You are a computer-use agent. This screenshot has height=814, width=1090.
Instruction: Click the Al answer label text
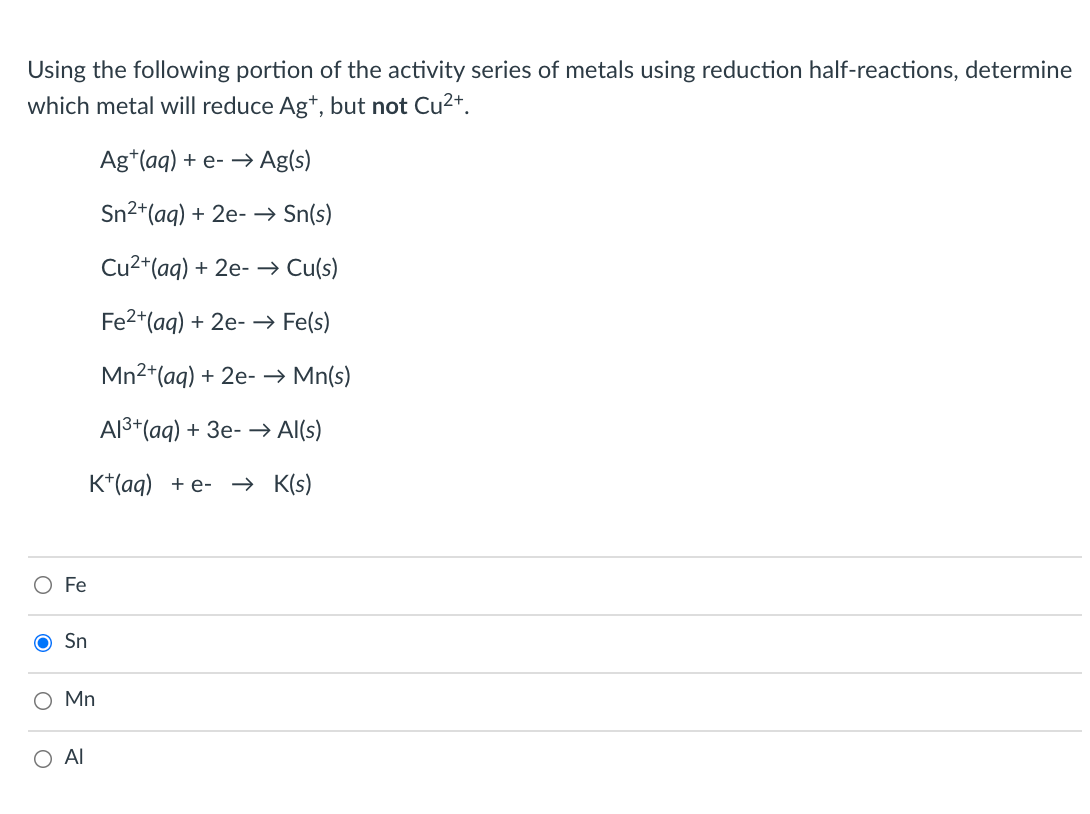(x=71, y=757)
